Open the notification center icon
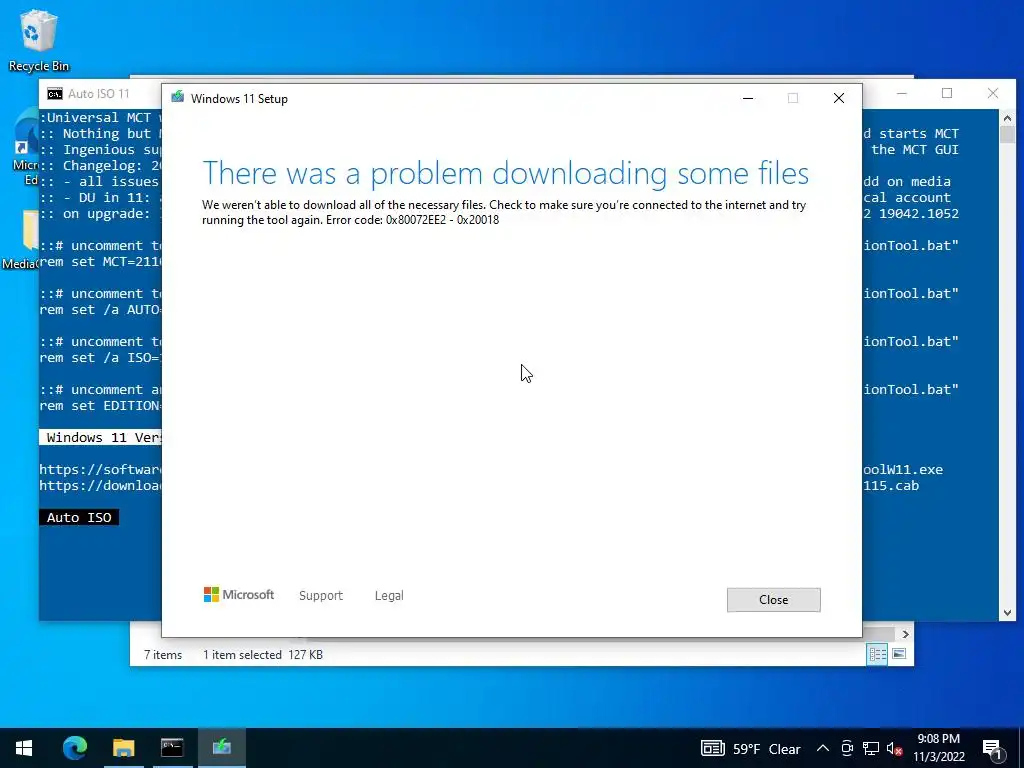The height and width of the screenshot is (768, 1024). pos(992,748)
